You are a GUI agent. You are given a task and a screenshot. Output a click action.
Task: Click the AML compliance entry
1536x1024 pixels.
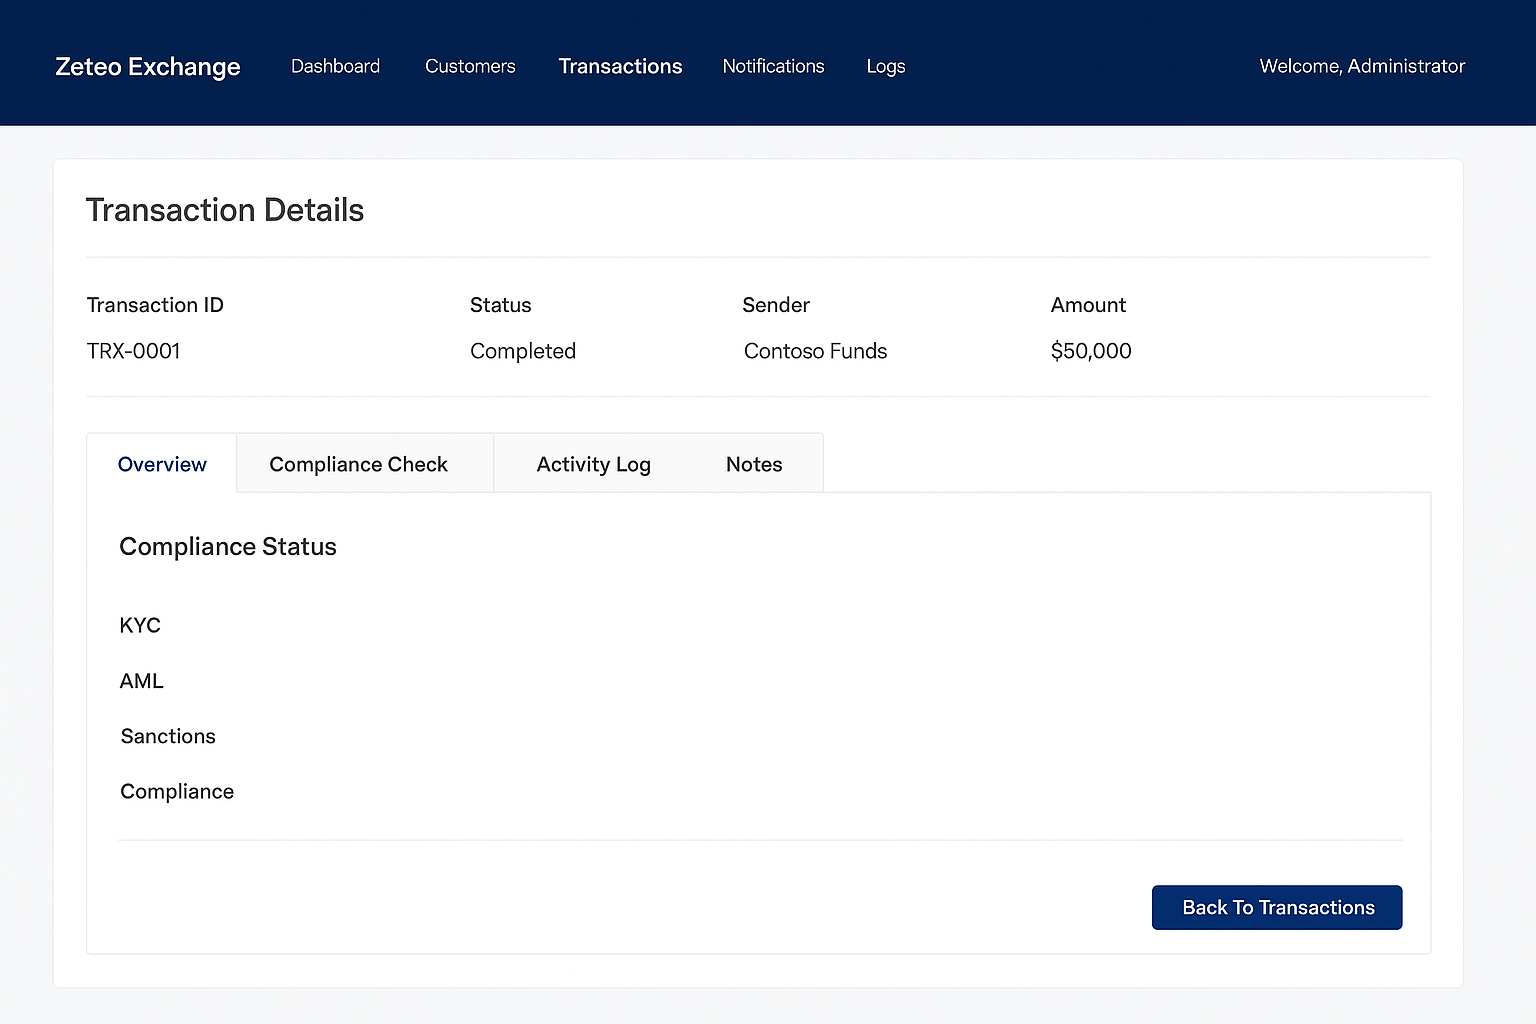click(141, 681)
